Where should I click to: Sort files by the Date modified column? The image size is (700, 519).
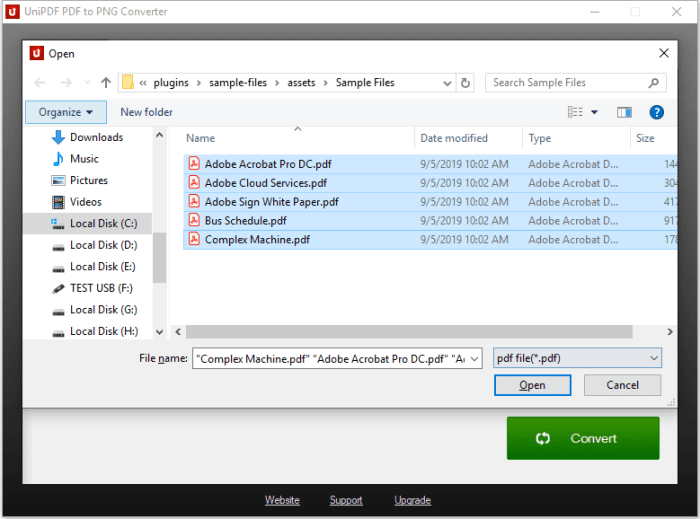point(454,139)
